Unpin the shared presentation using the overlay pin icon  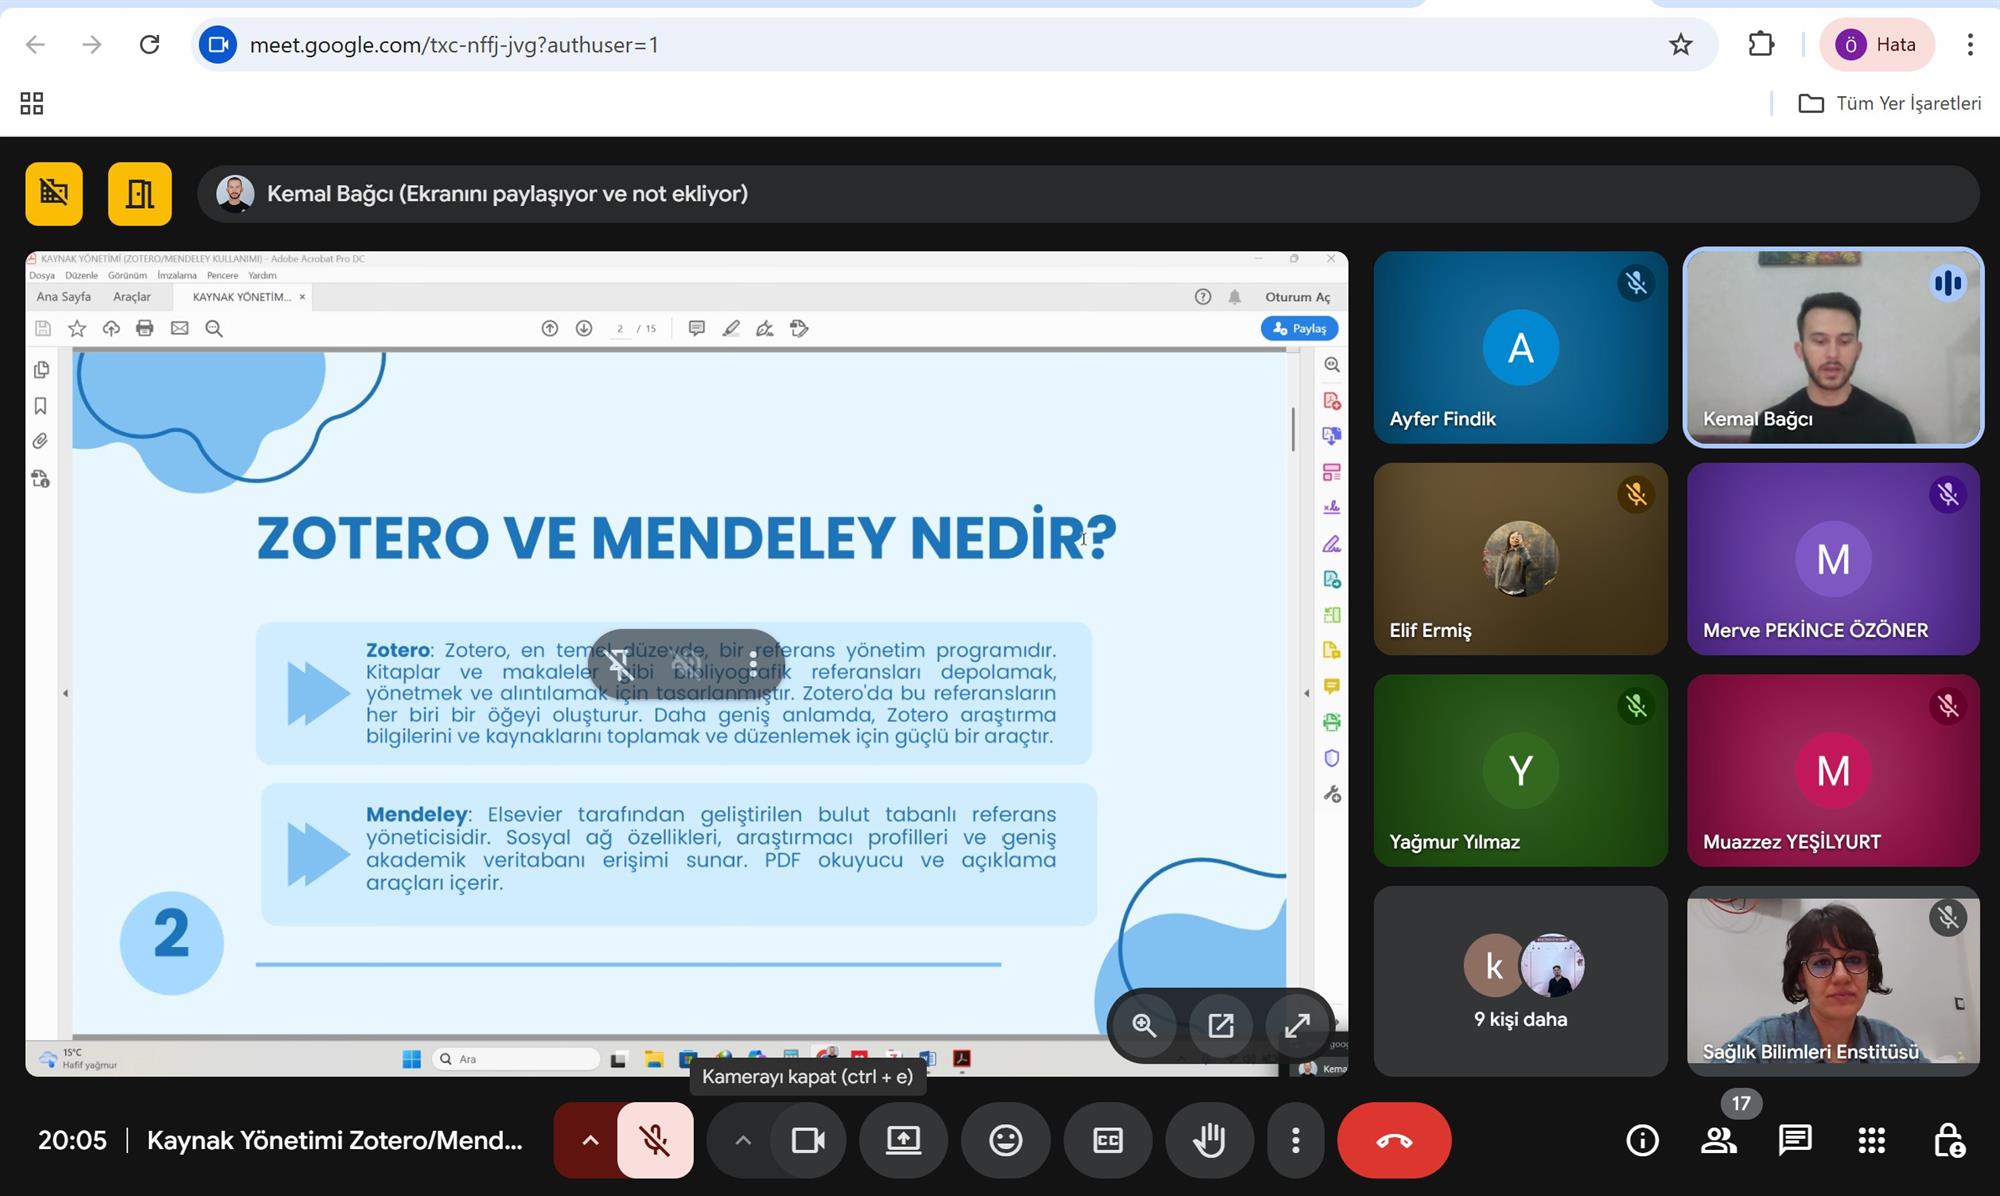tap(620, 664)
